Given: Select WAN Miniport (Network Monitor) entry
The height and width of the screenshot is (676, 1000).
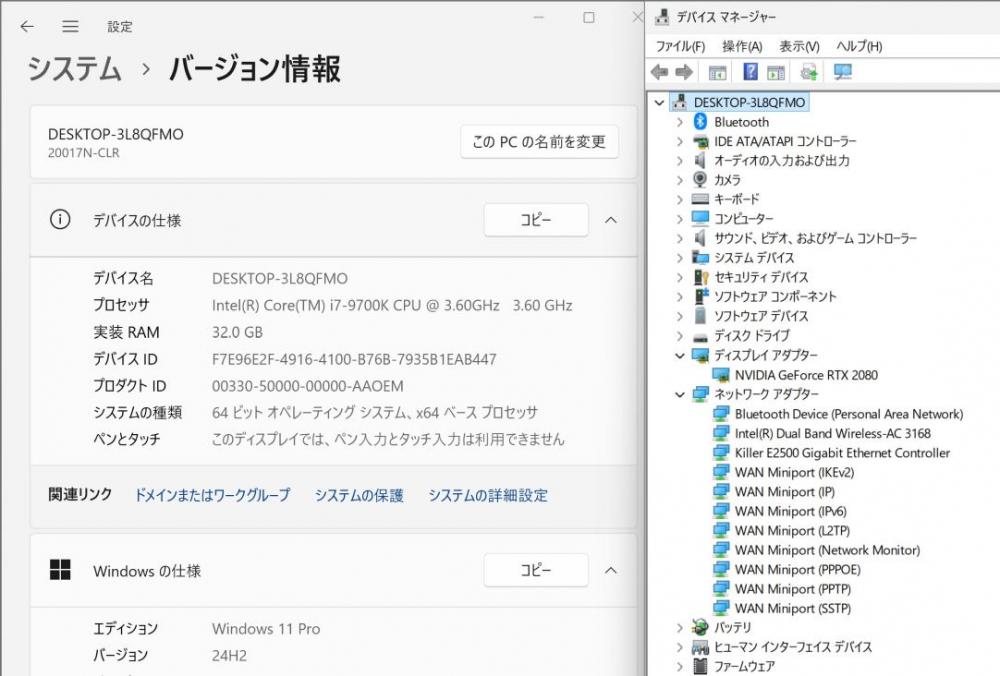Looking at the screenshot, I should tap(827, 550).
